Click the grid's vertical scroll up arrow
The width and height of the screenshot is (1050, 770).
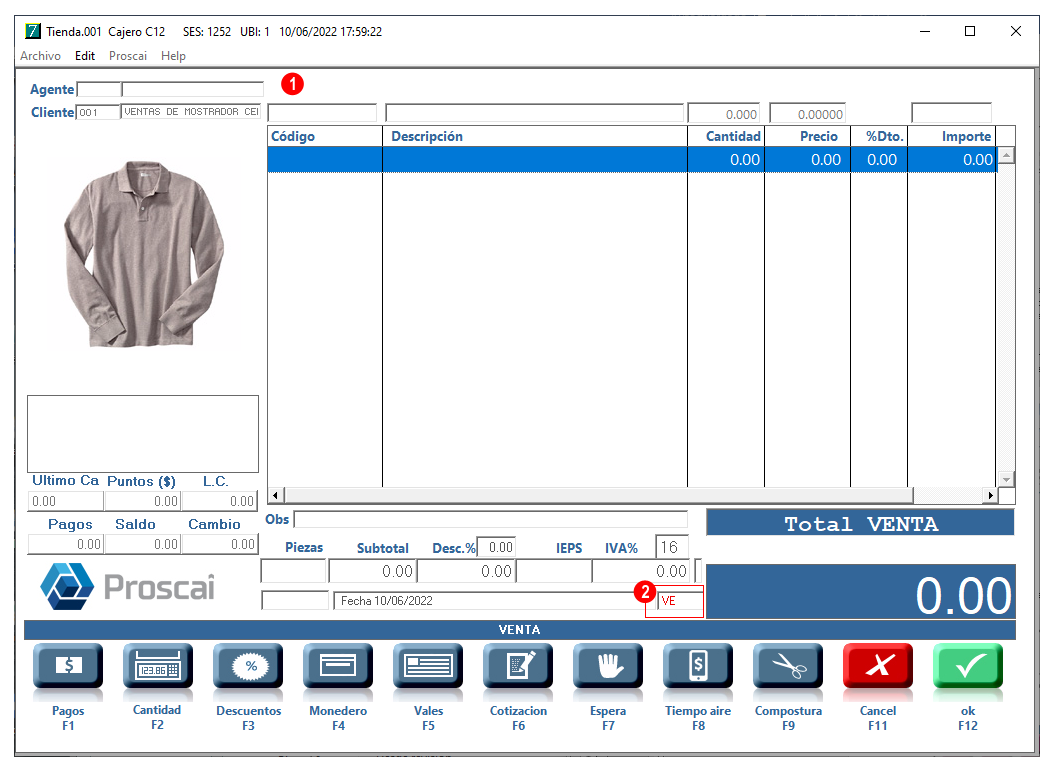click(1006, 155)
